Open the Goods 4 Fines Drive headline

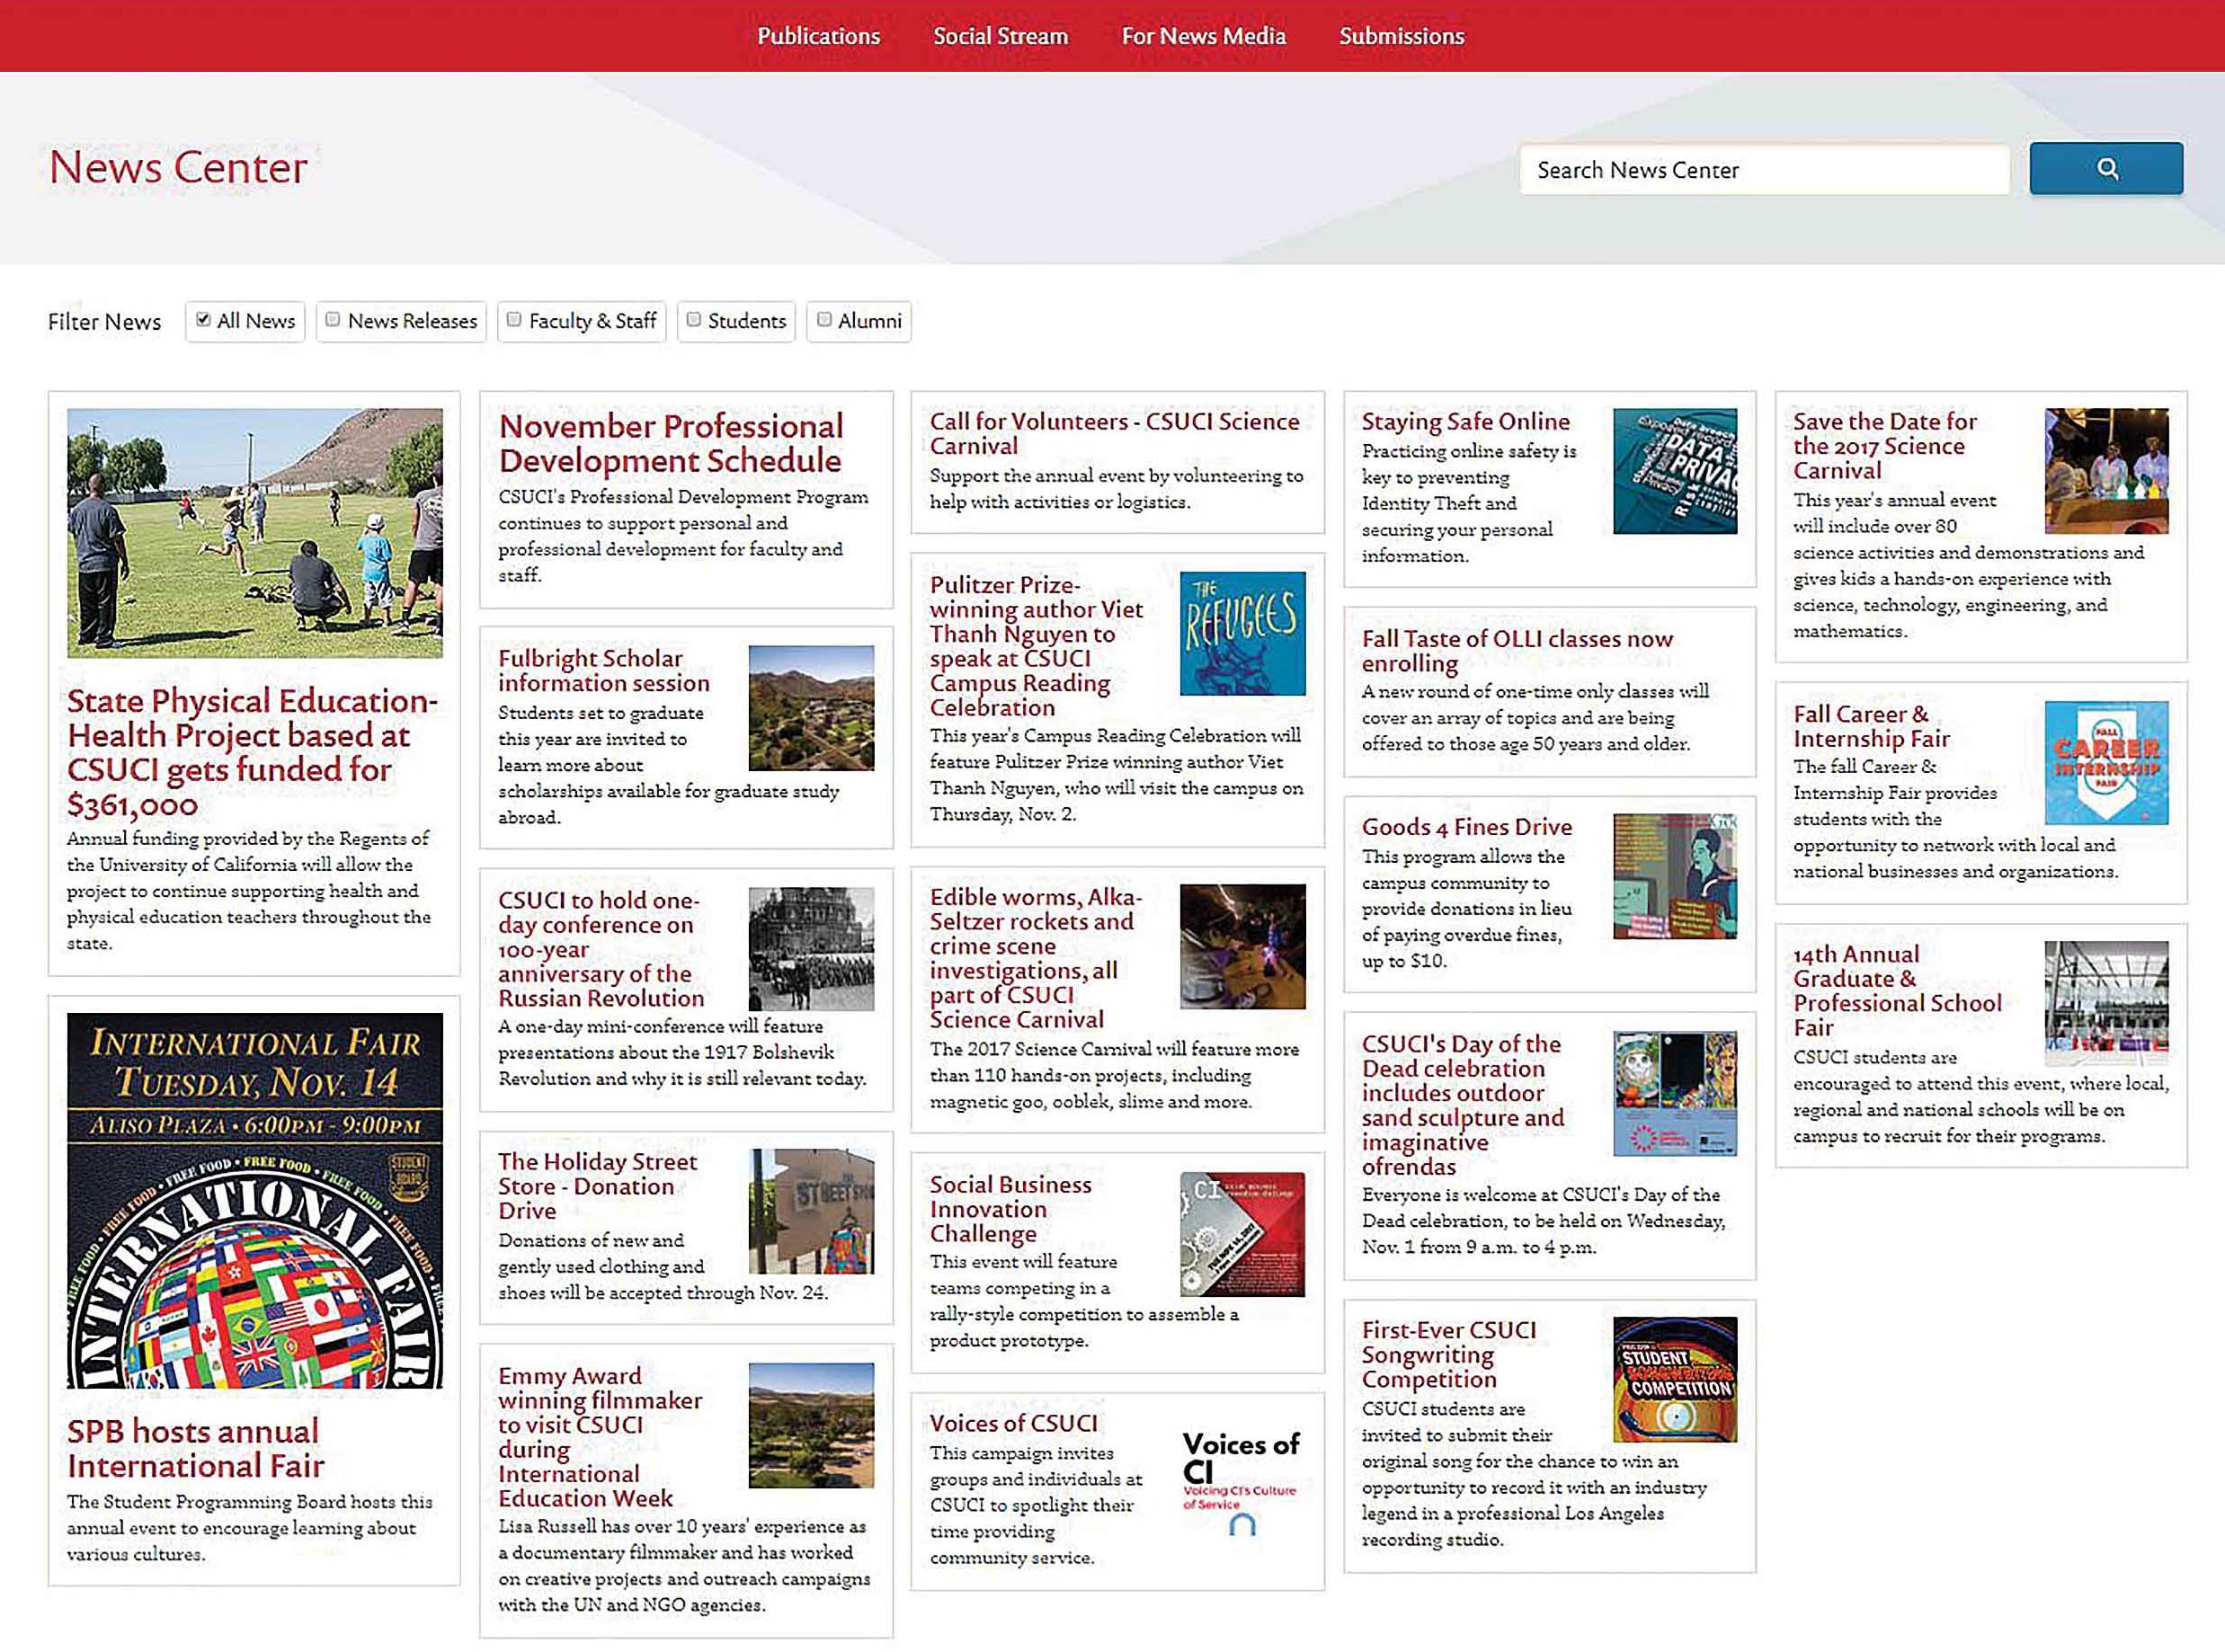1466,827
